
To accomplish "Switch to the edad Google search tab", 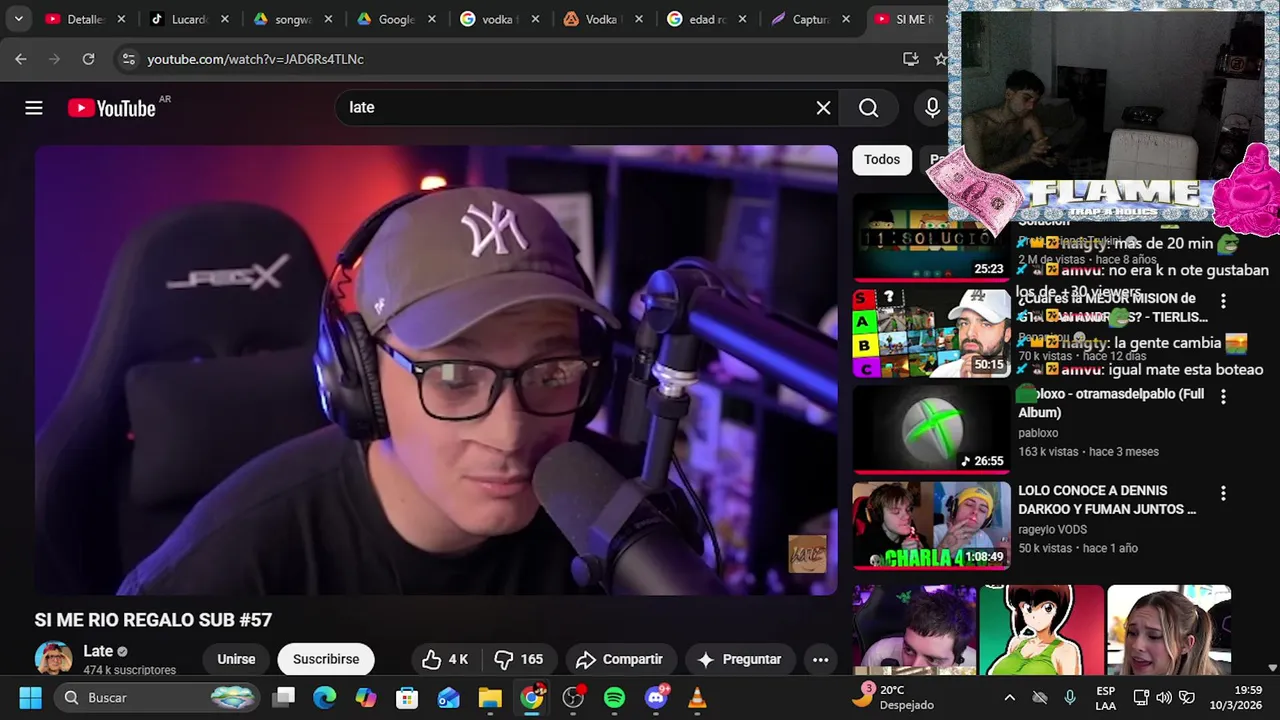I will [x=705, y=19].
